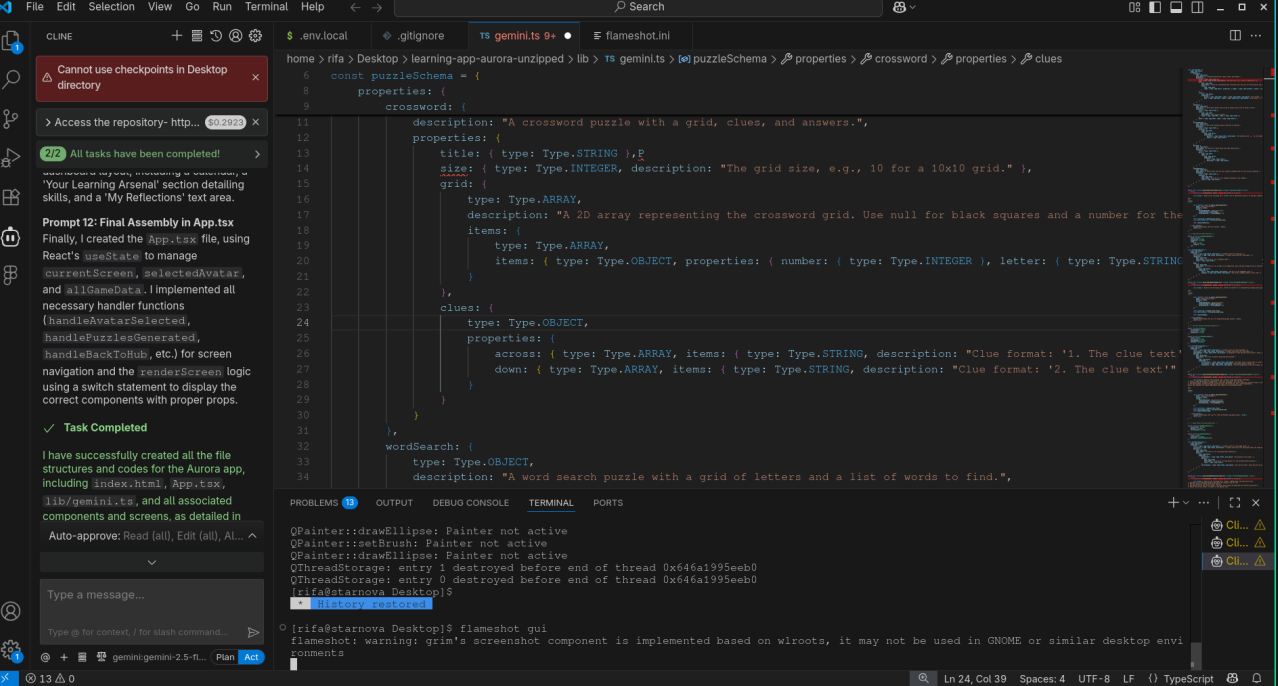Open the Terminal menu
The height and width of the screenshot is (686, 1278).
(266, 6)
